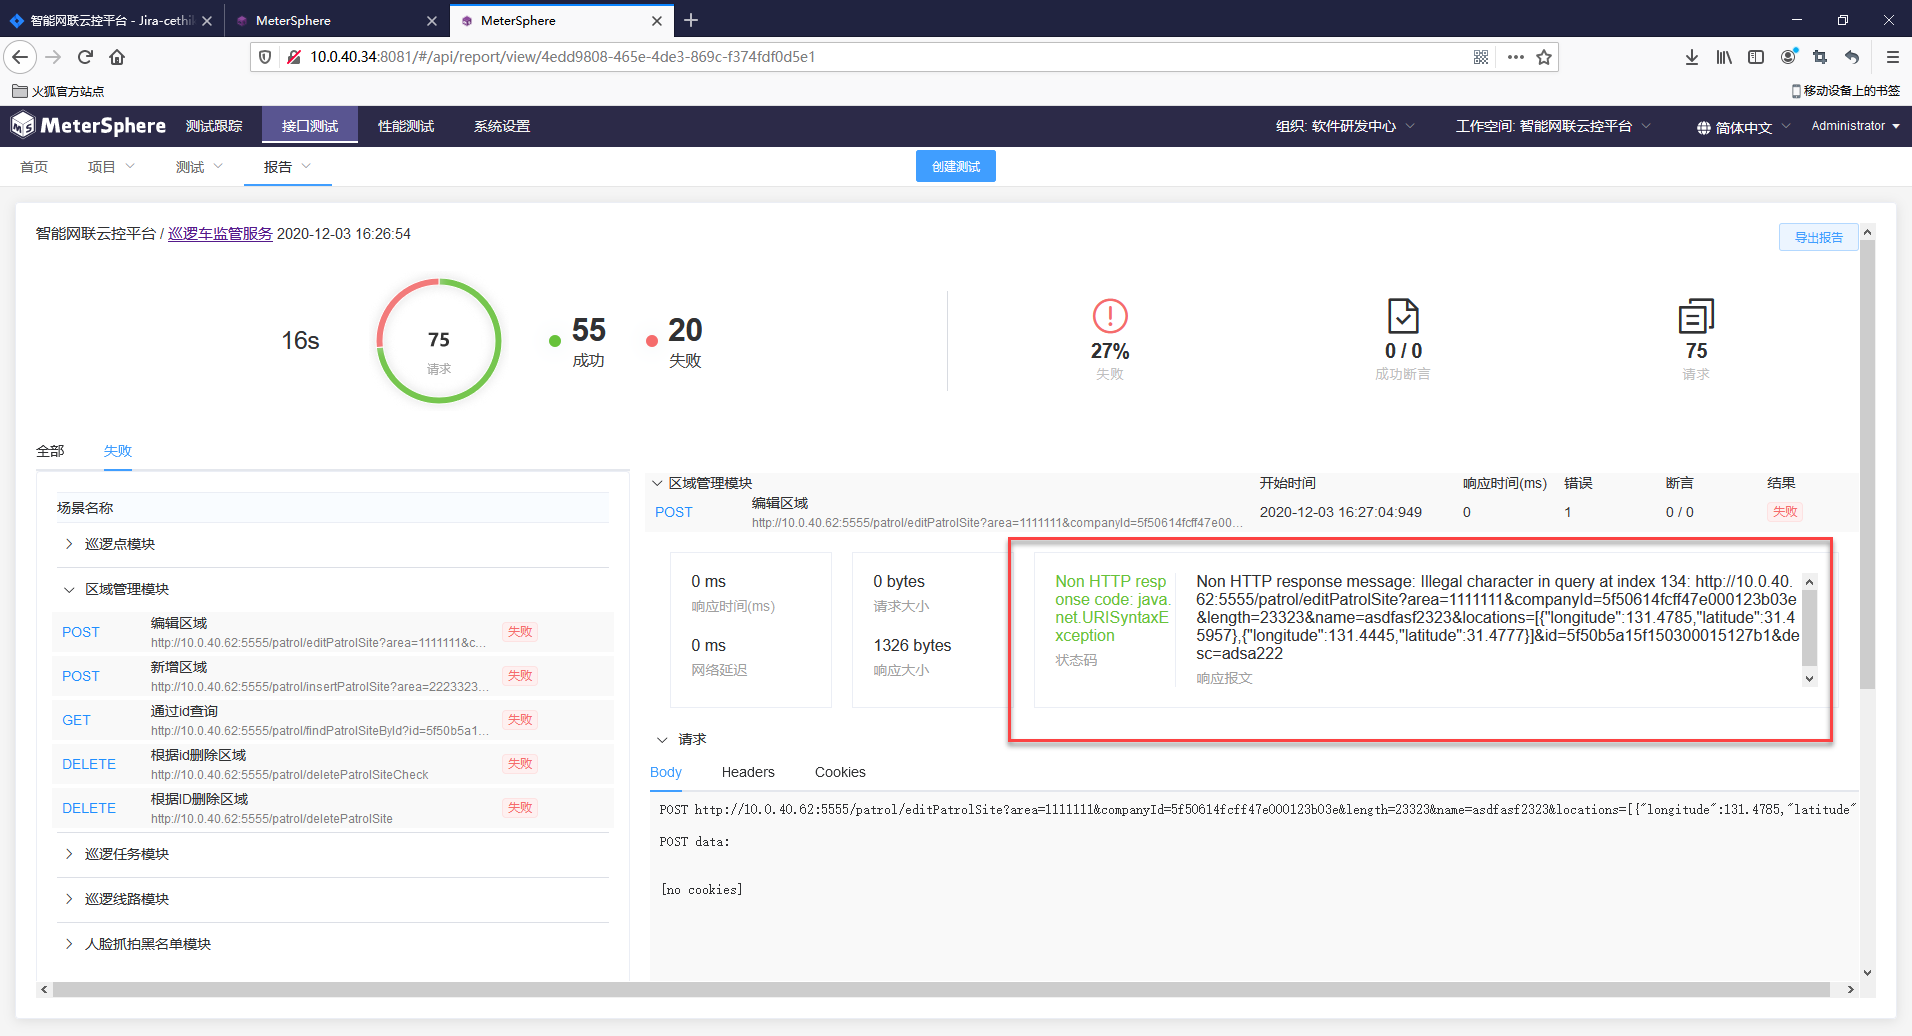Collapse the 请求 section
The width and height of the screenshot is (1912, 1036).
pyautogui.click(x=662, y=739)
